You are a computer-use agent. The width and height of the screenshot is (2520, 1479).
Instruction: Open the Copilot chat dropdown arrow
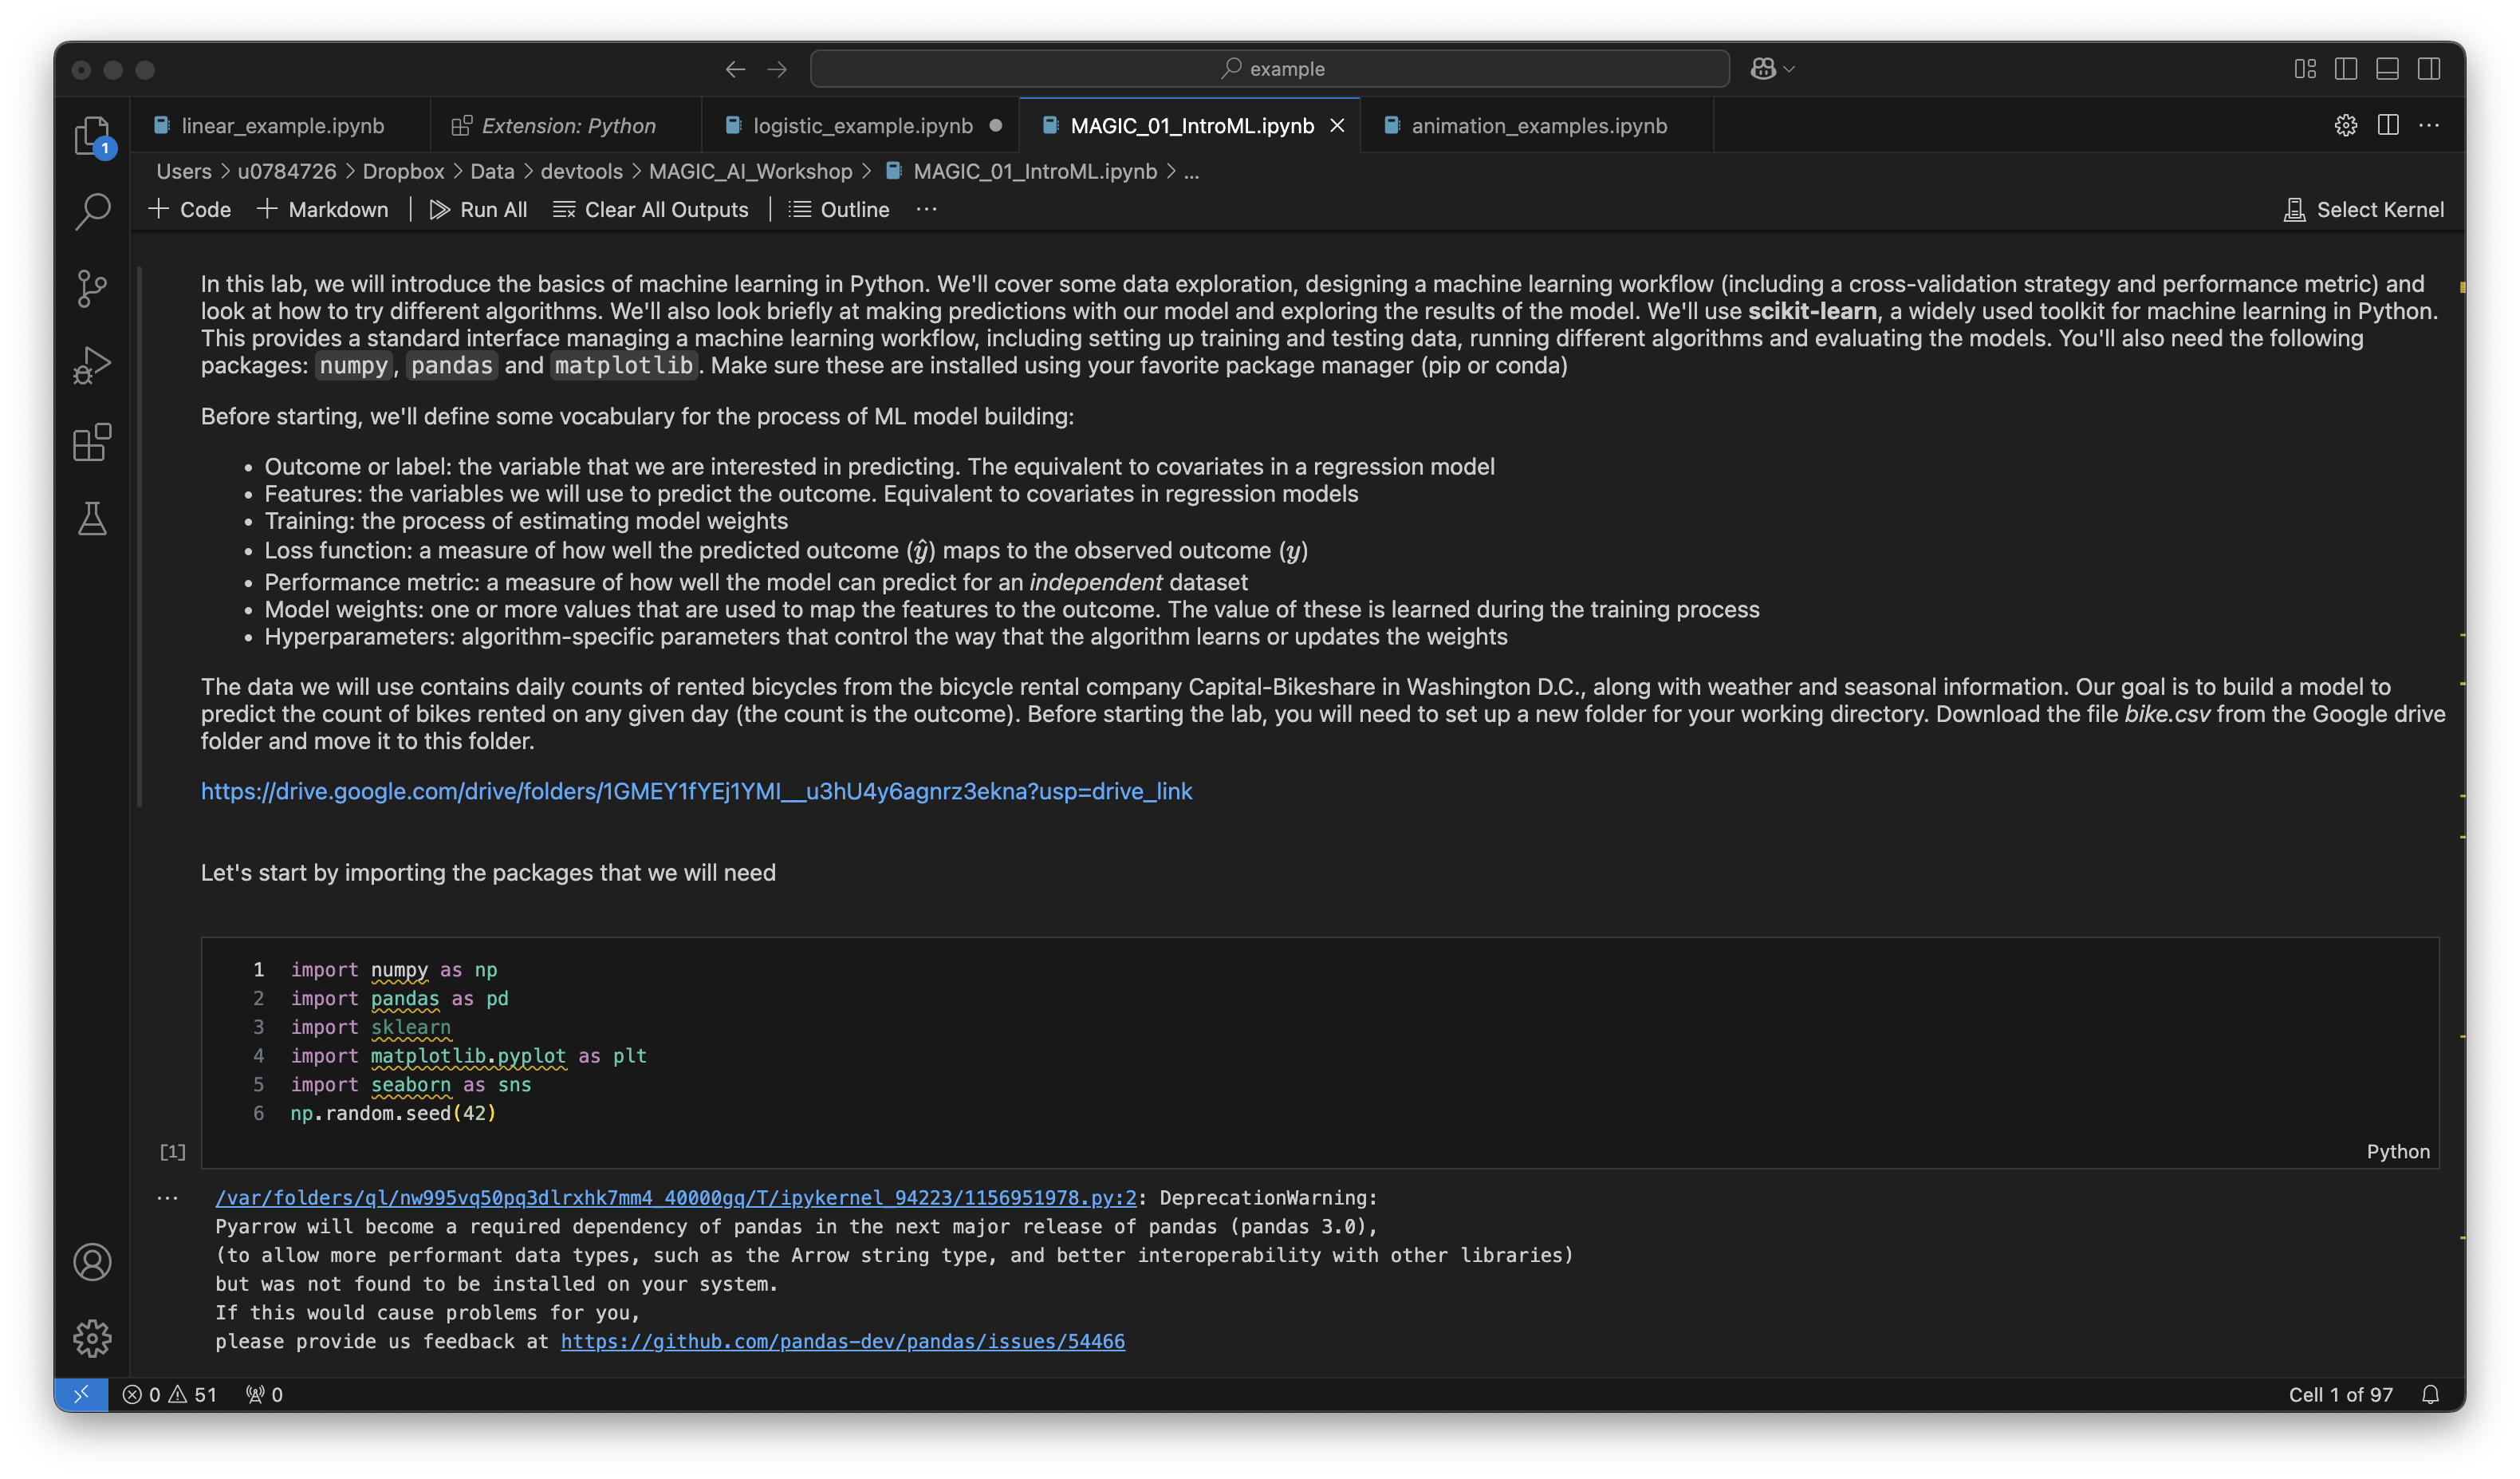(x=1789, y=69)
